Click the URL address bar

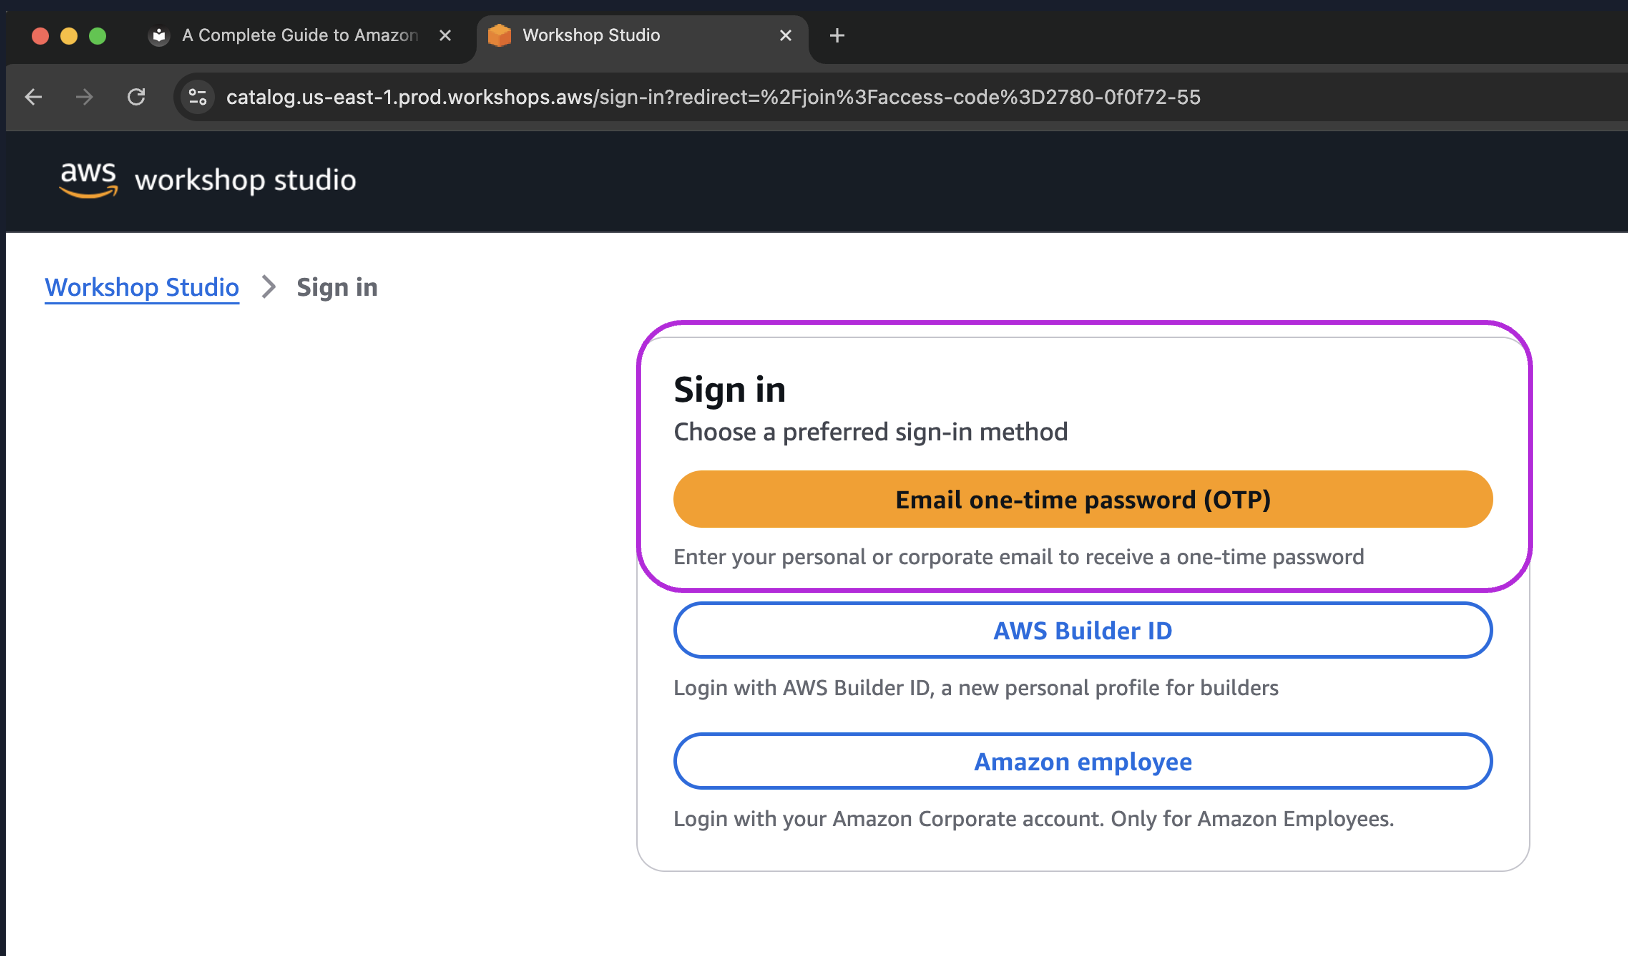[712, 97]
